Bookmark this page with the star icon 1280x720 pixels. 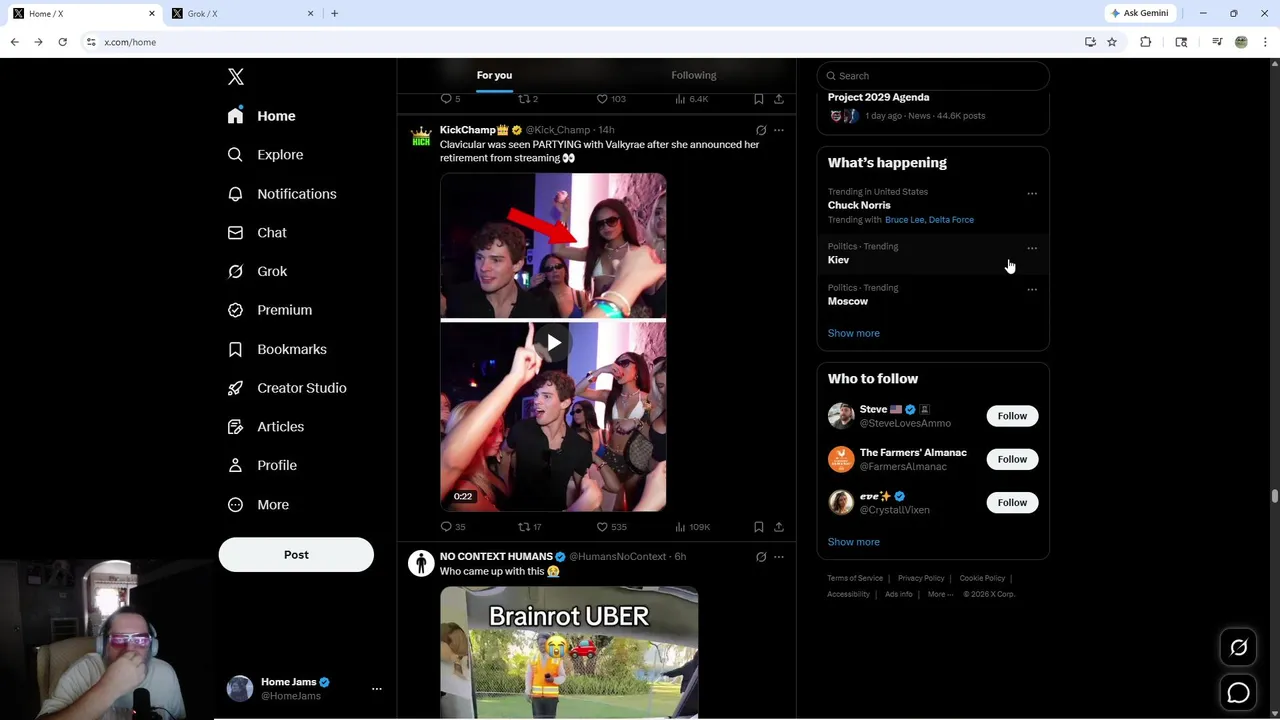point(1112,42)
